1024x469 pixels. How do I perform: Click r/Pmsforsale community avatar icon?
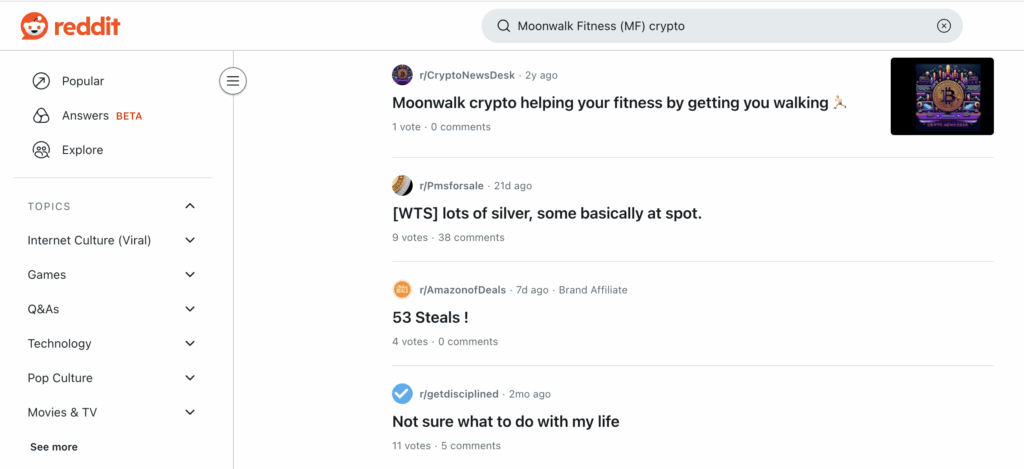tap(402, 186)
